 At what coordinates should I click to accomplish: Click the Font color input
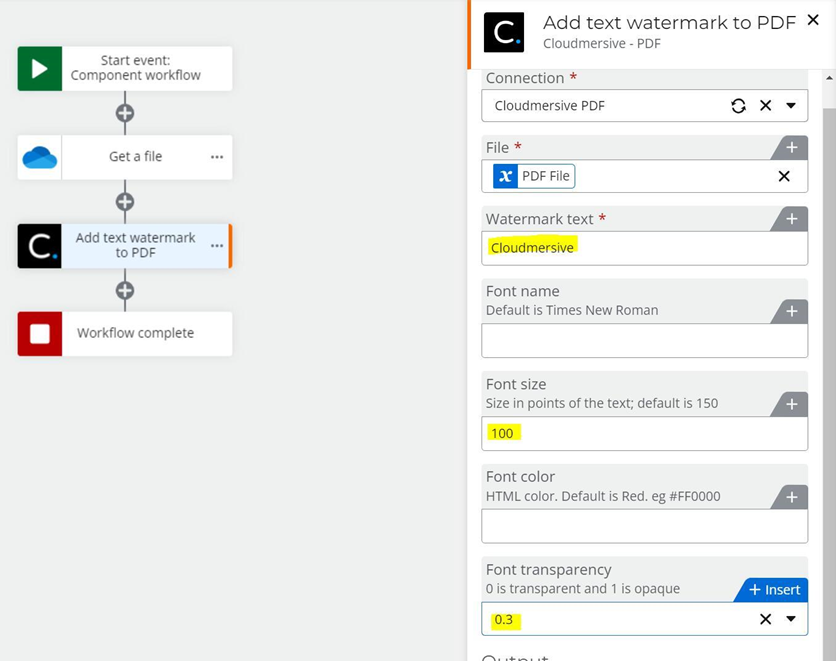[x=645, y=526]
